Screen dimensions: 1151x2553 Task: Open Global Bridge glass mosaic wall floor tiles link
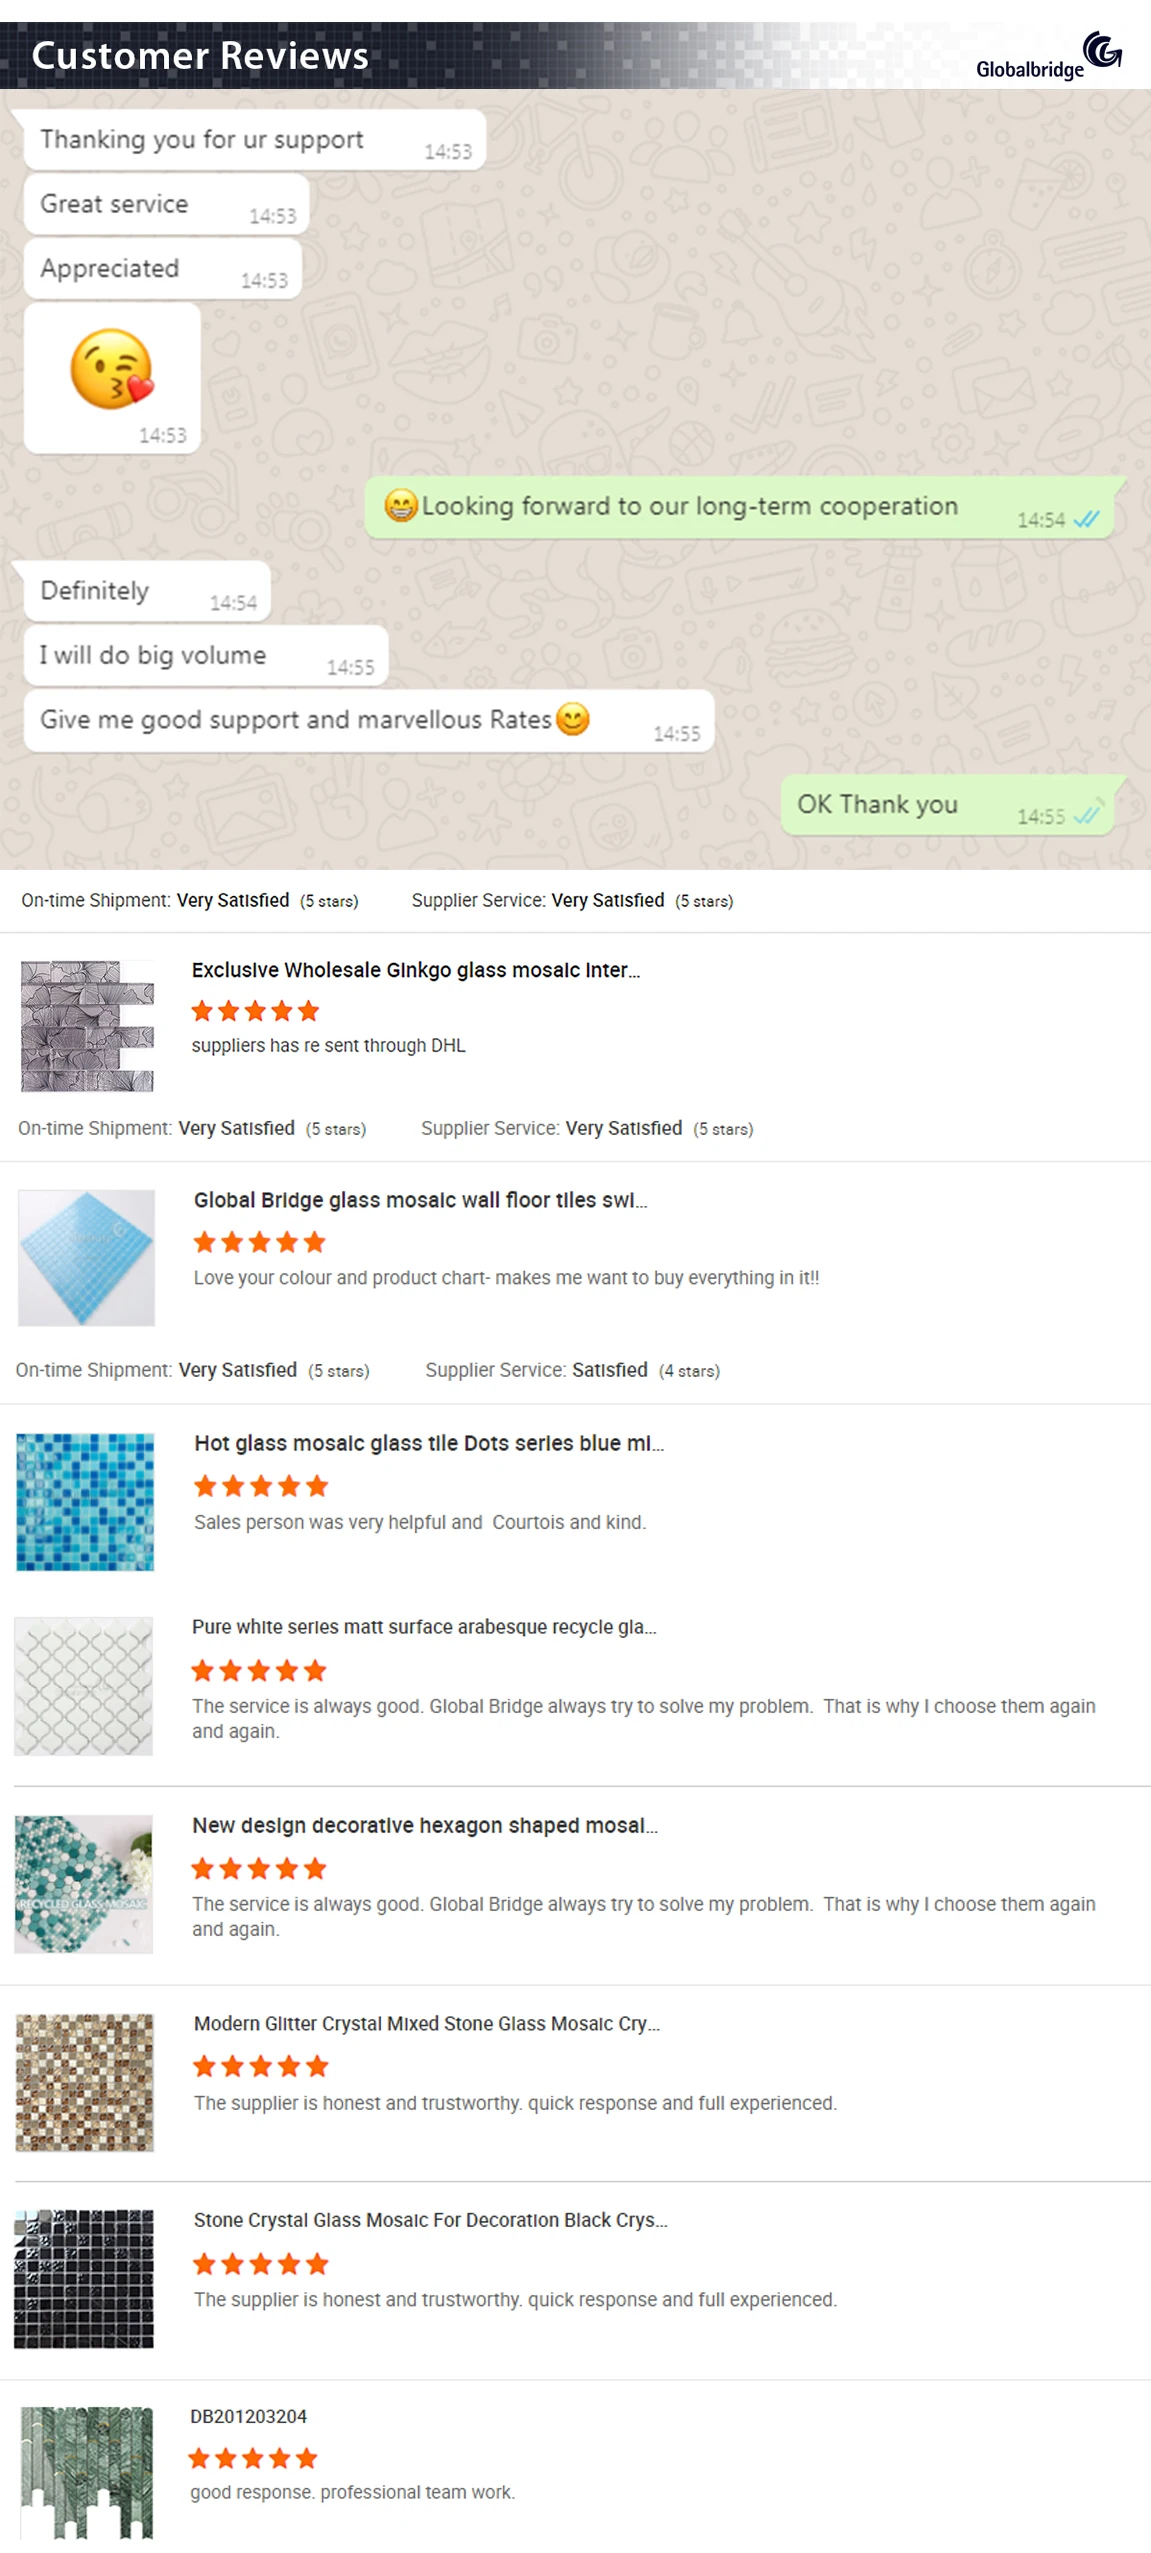point(420,1200)
